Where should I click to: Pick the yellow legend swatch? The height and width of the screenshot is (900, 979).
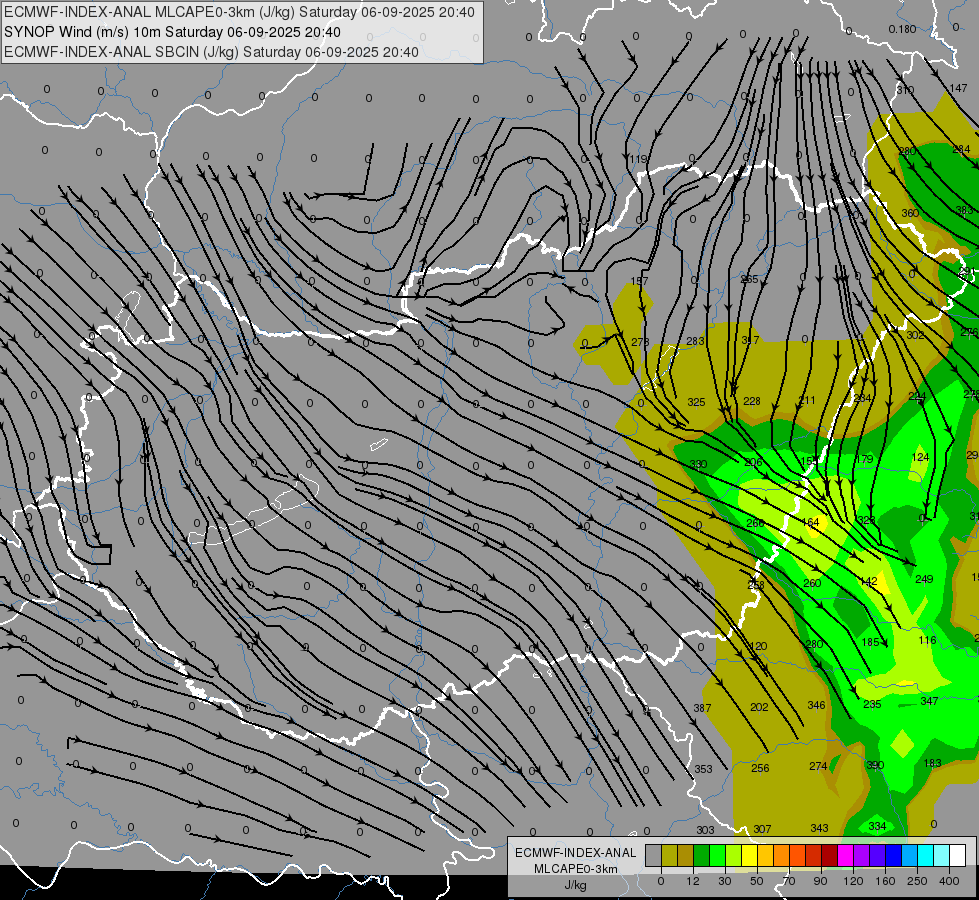pyautogui.click(x=749, y=855)
